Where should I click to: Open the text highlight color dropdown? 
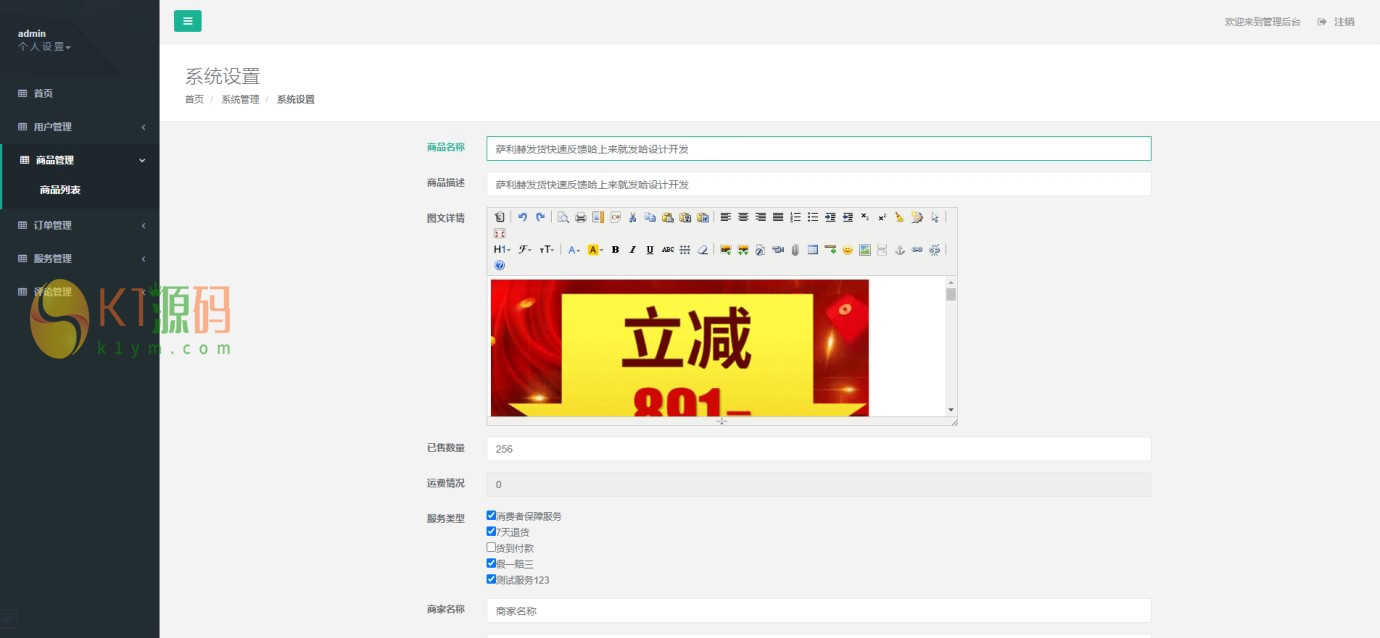595,250
